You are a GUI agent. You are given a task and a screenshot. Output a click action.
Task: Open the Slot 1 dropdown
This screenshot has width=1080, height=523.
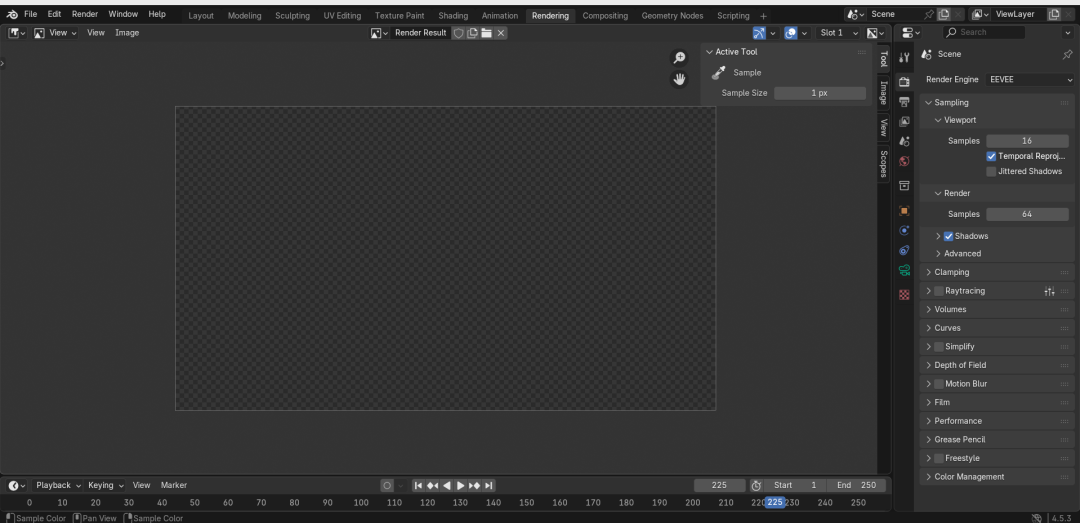(839, 32)
